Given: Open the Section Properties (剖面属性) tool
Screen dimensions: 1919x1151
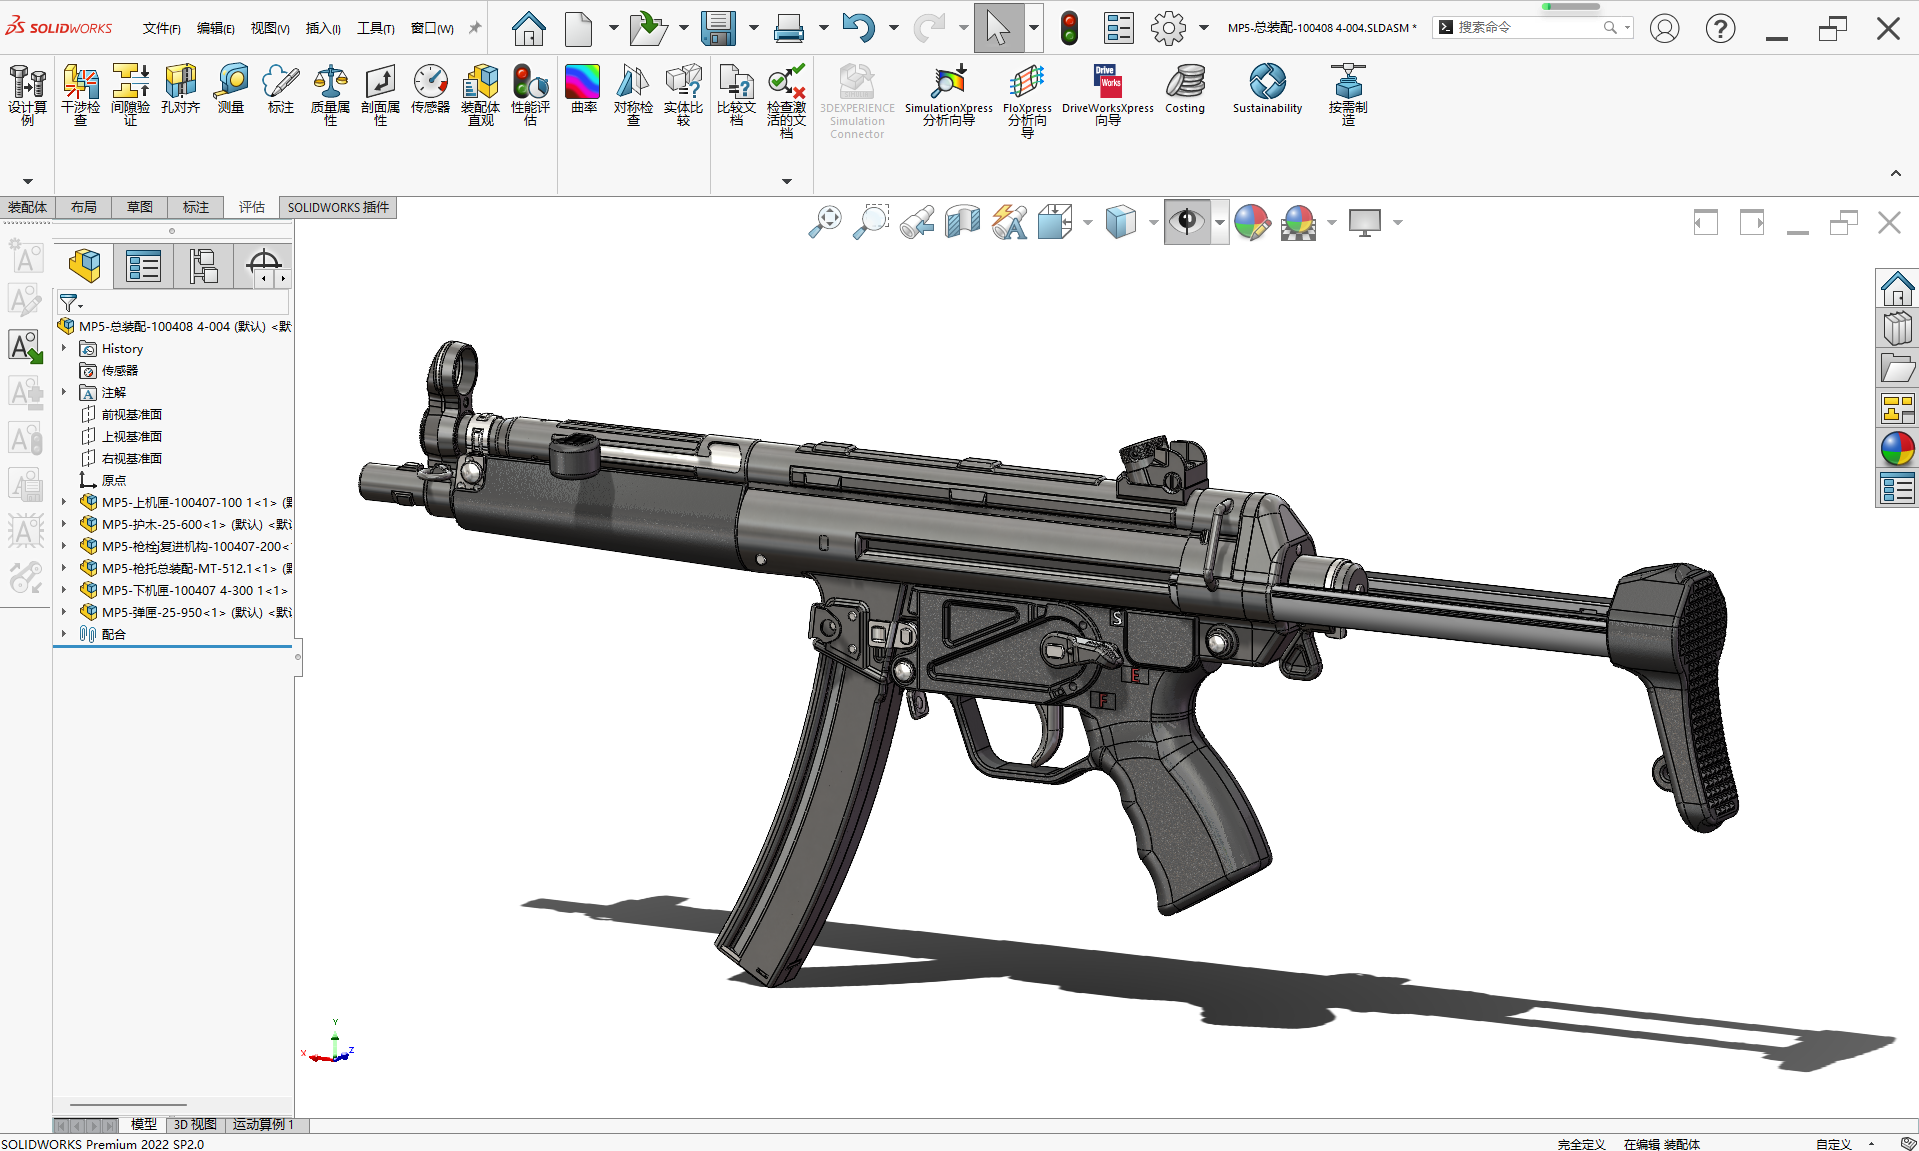Looking at the screenshot, I should (x=380, y=95).
